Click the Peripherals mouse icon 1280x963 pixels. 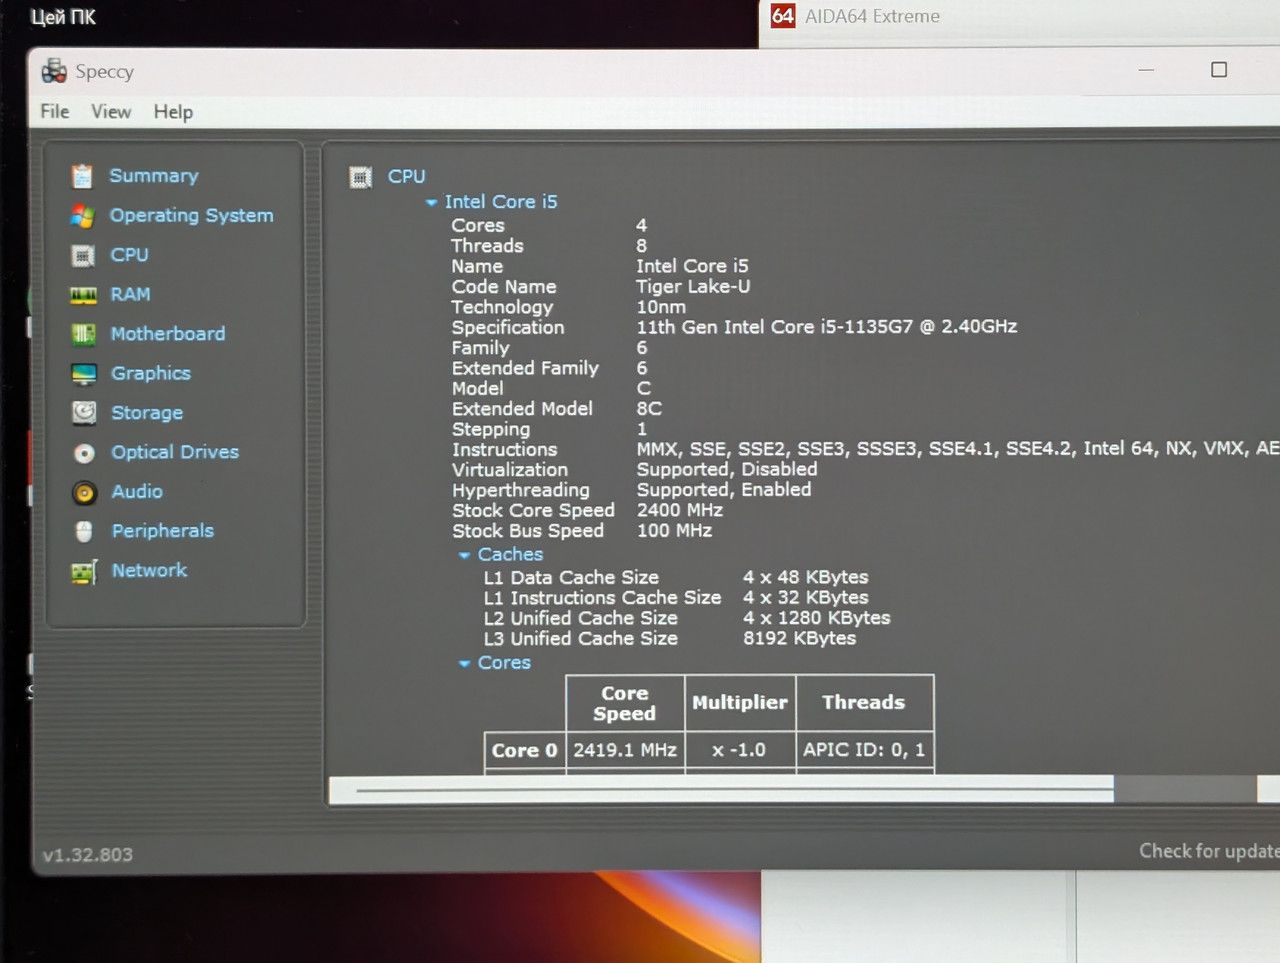pyautogui.click(x=84, y=531)
